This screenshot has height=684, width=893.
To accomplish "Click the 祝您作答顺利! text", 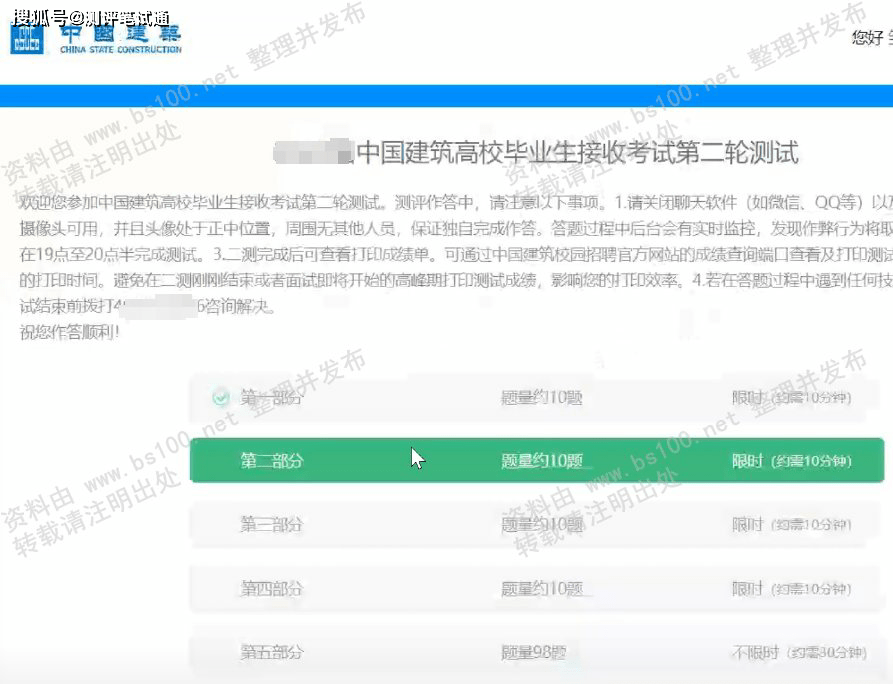I will coord(69,332).
